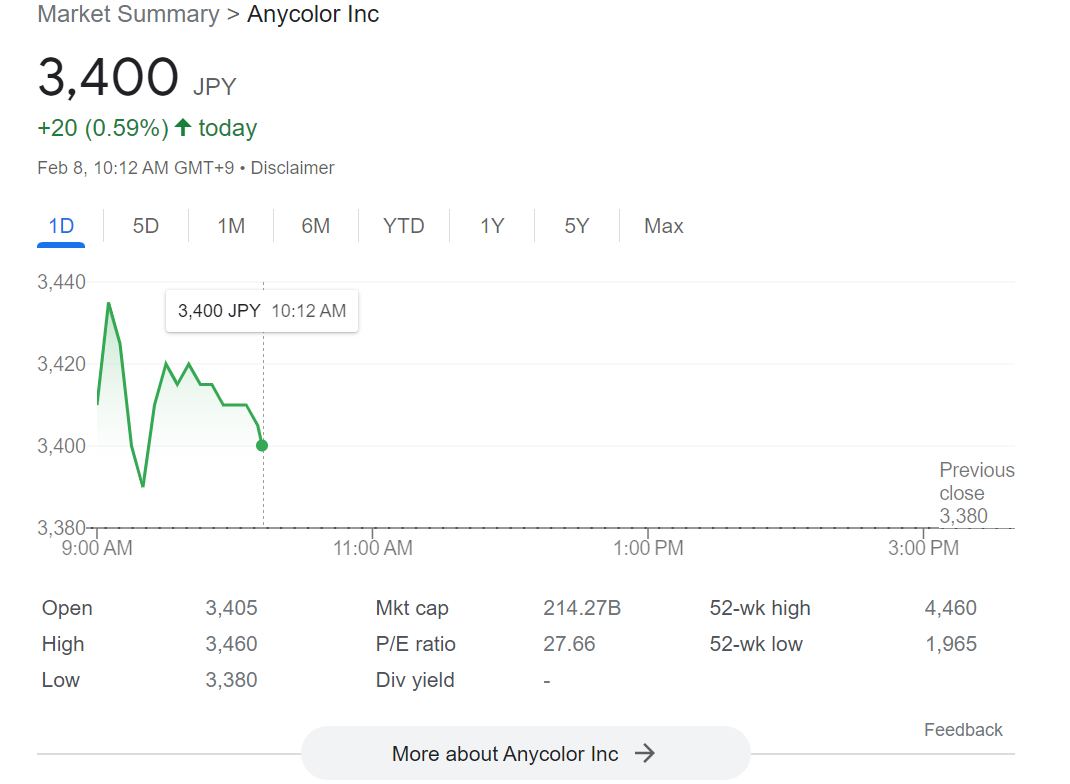The image size is (1070, 784).
Task: Switch to the 5D time range tab
Action: (x=146, y=226)
